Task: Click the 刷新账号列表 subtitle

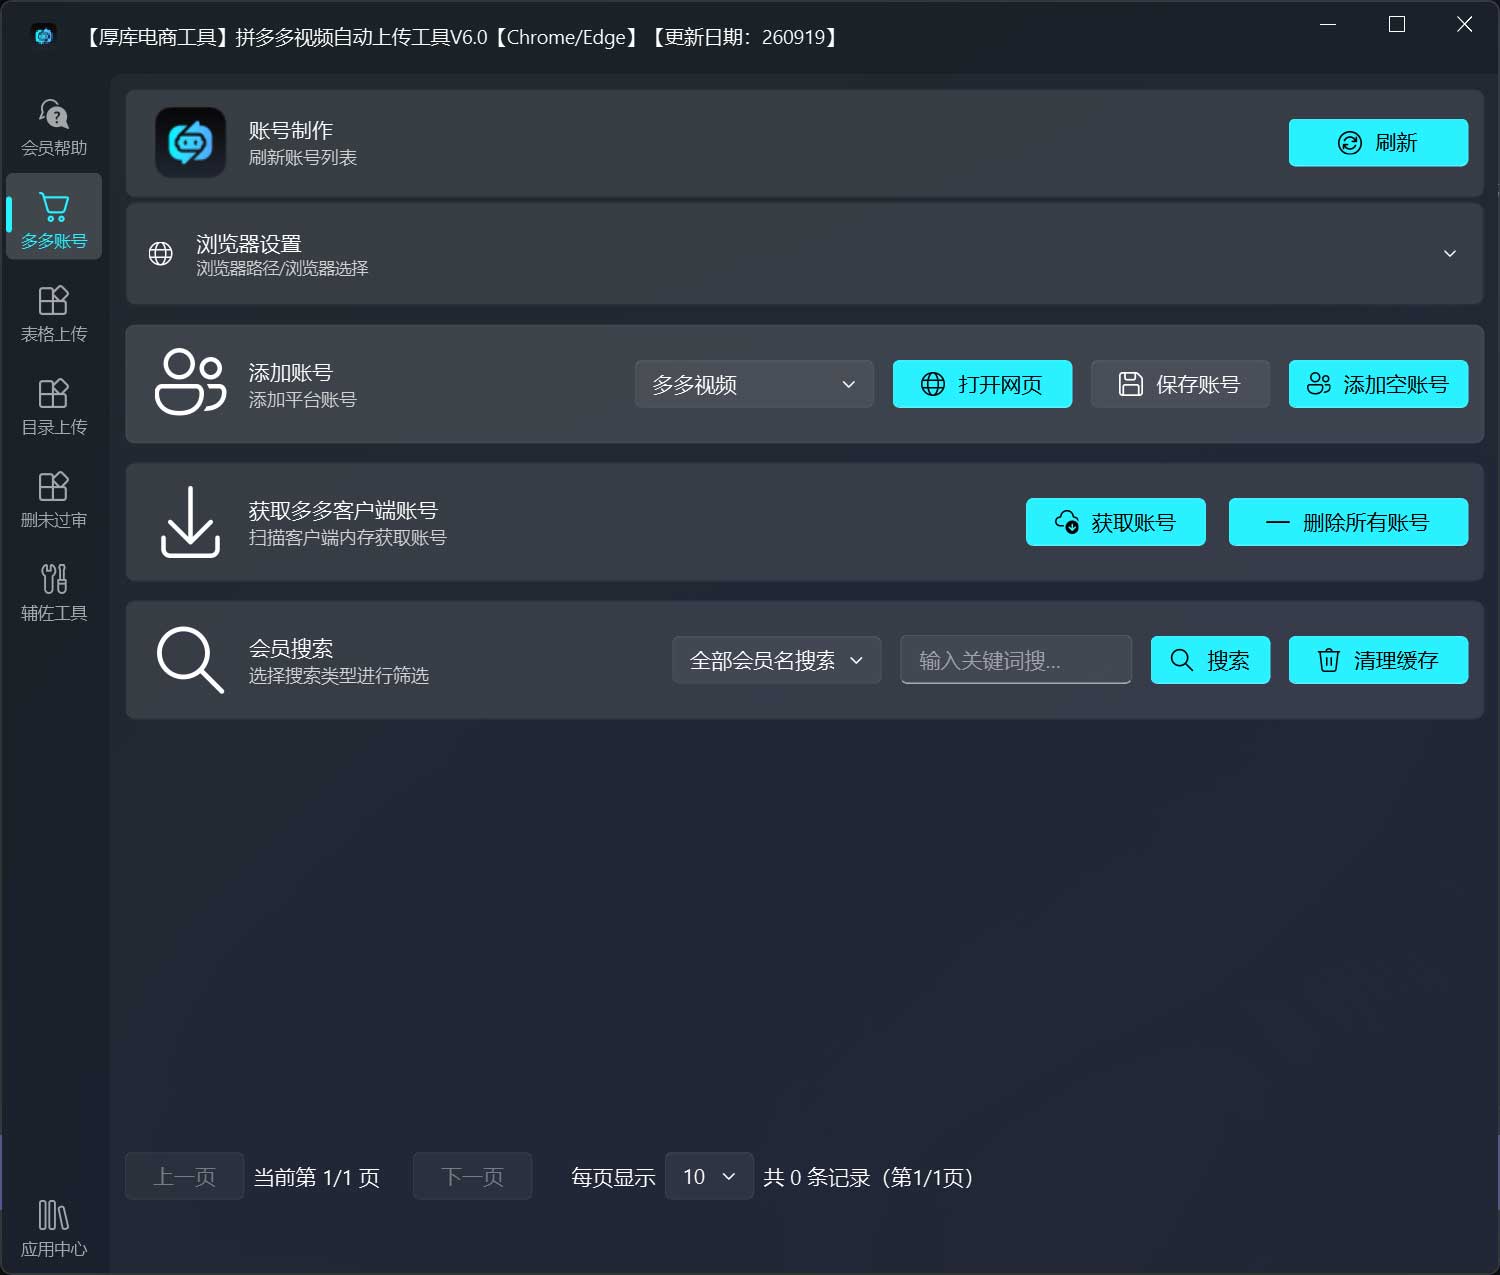Action: click(303, 158)
